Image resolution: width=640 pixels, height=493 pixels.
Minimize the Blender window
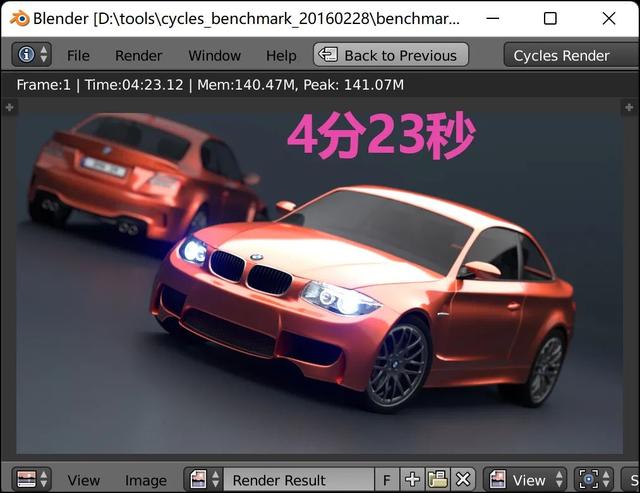pos(493,18)
